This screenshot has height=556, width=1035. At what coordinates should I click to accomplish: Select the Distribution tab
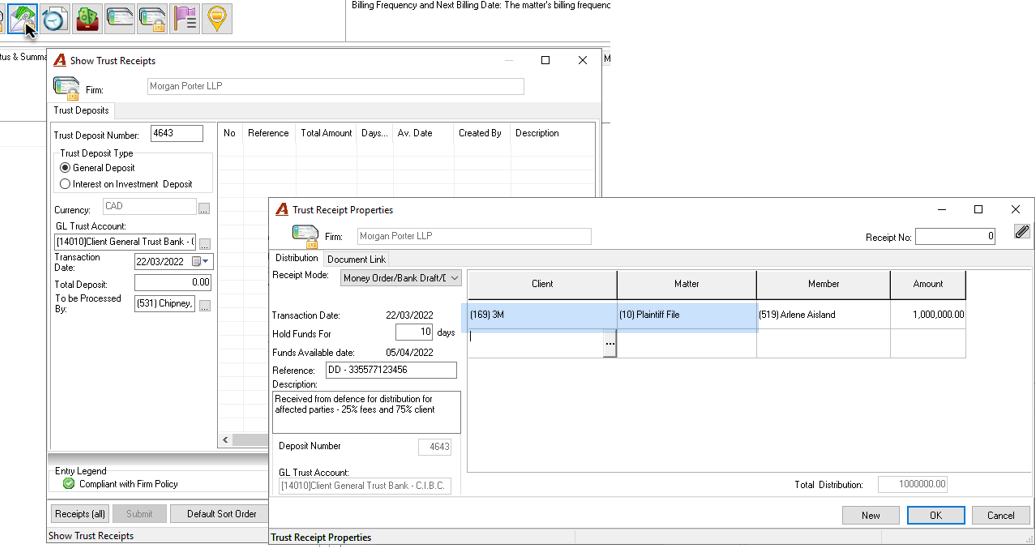pos(296,258)
